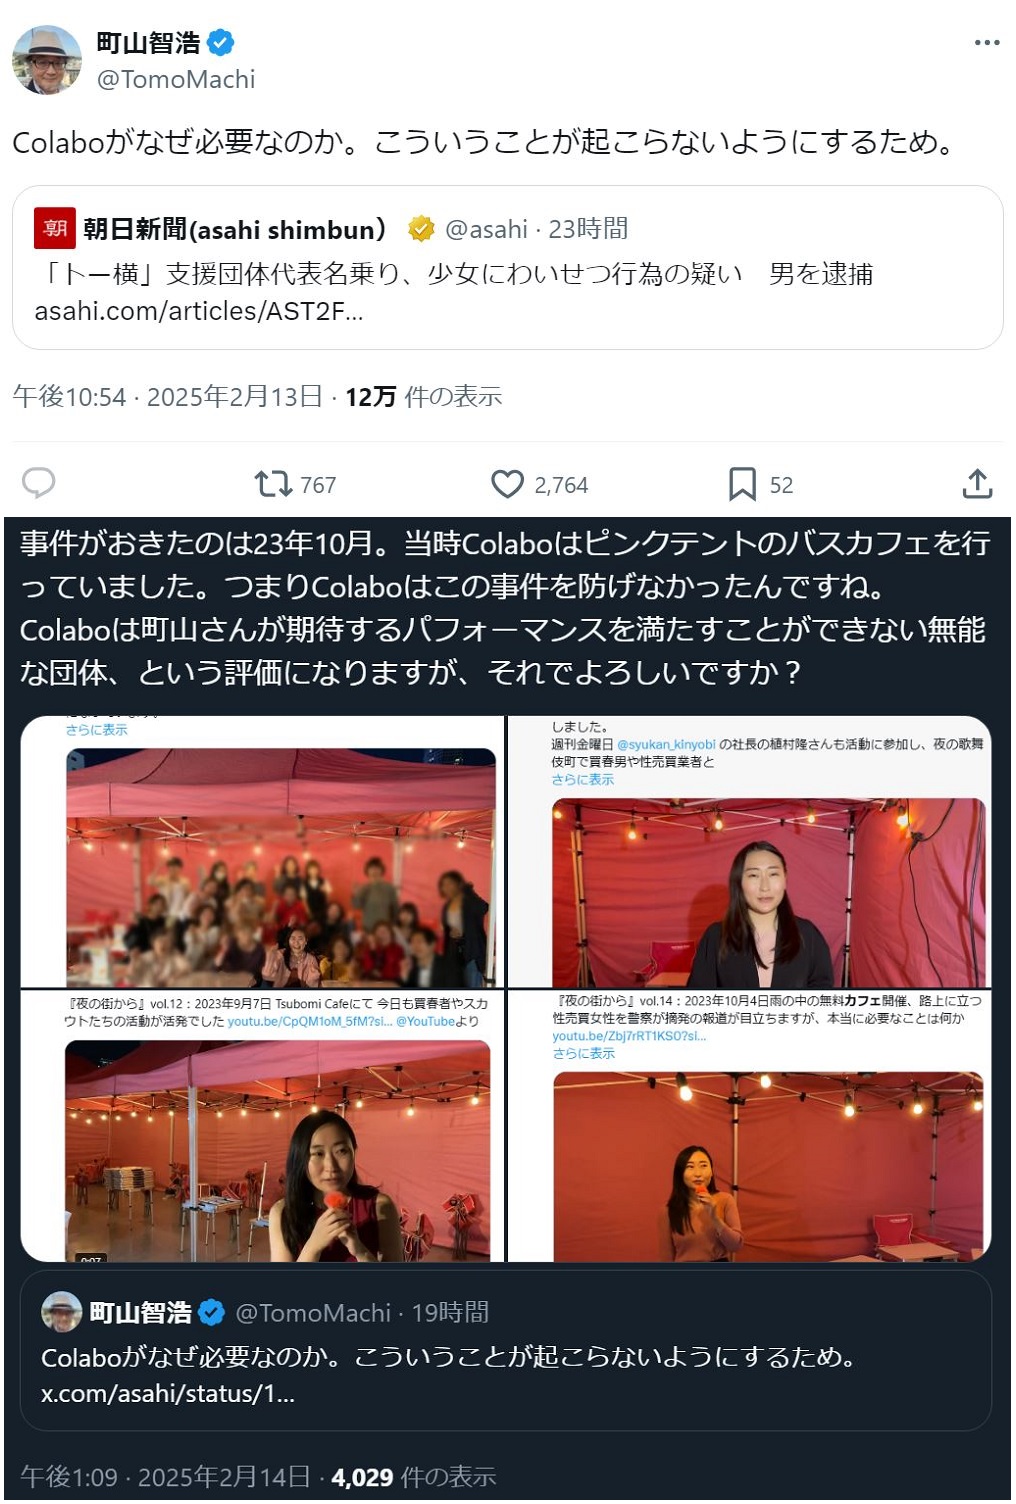Viewport: 1016px width, 1504px height.
Task: Click the 午後10:54 · 2025年2月13日 timestamp
Action: (167, 397)
